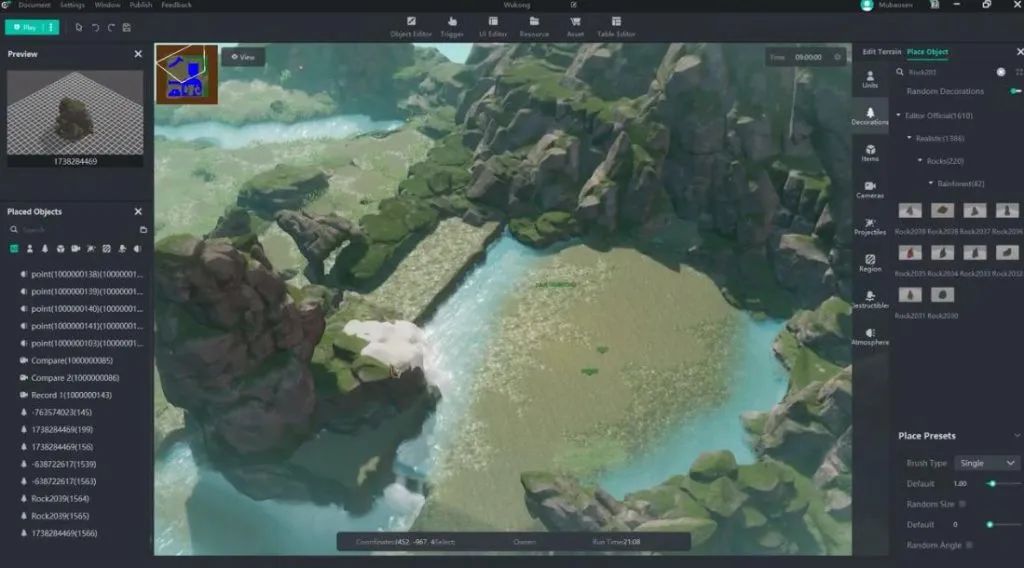The width and height of the screenshot is (1024, 568).
Task: Collapse the Rocks(220) folder
Action: pyautogui.click(x=920, y=160)
